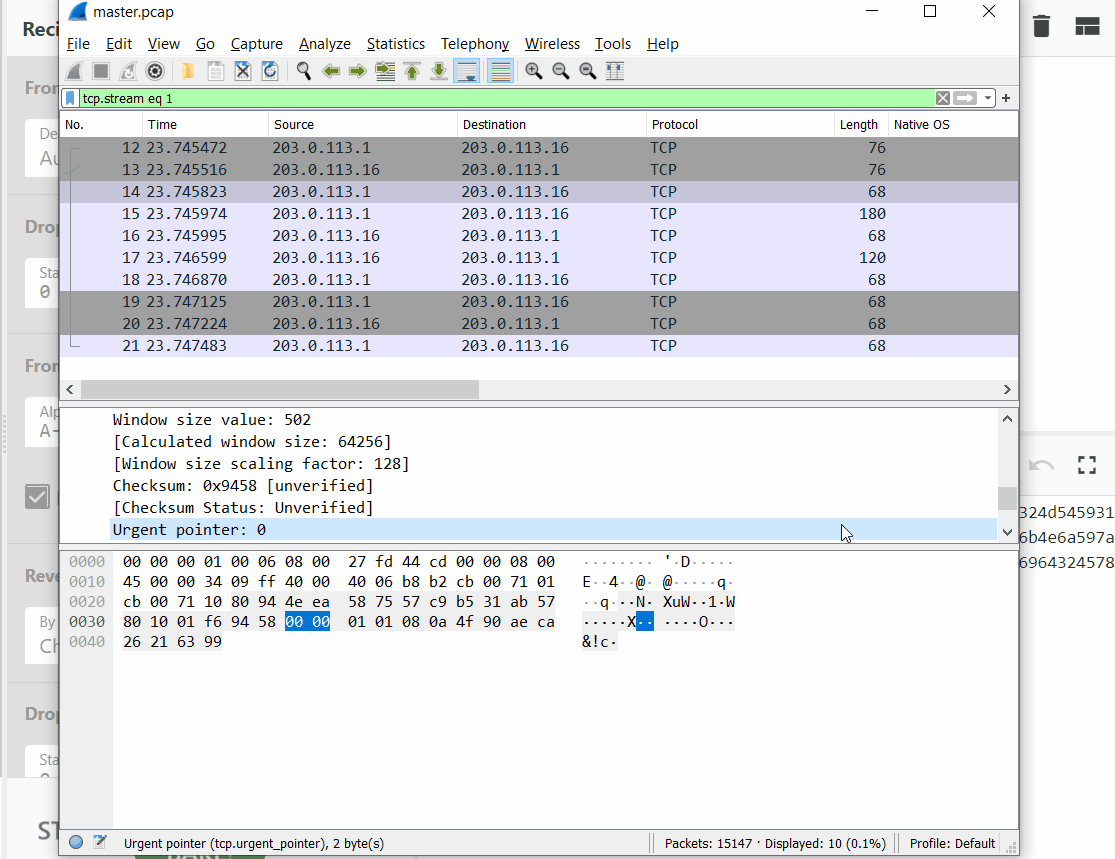
Task: Select packet 15 with length 180
Action: pyautogui.click(x=539, y=214)
